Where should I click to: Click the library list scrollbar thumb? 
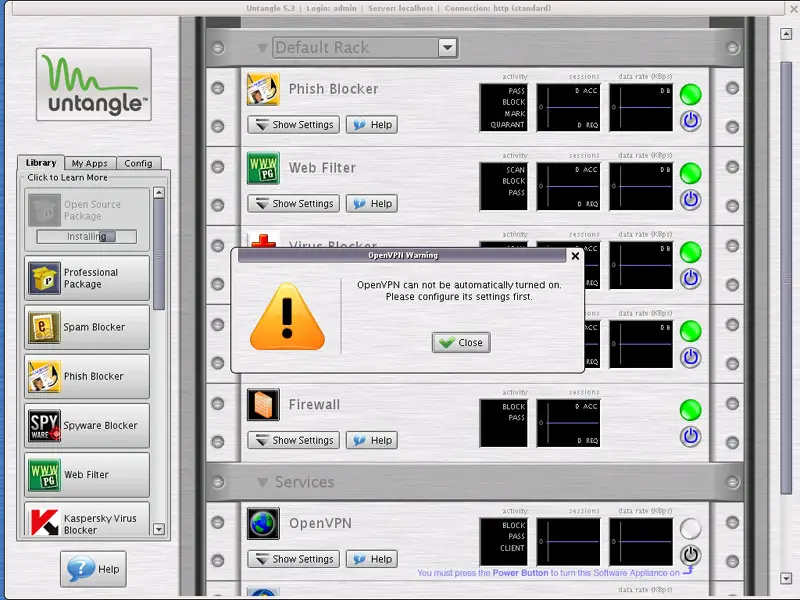(159, 254)
